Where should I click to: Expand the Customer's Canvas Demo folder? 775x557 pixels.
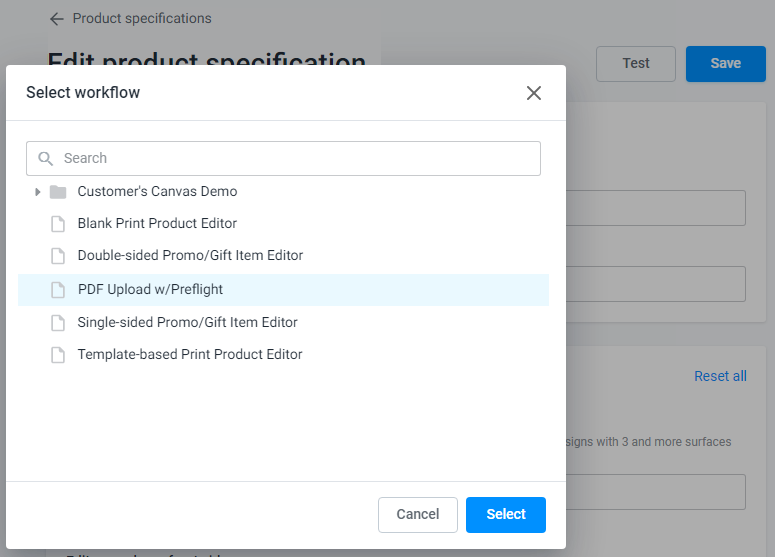coord(38,192)
